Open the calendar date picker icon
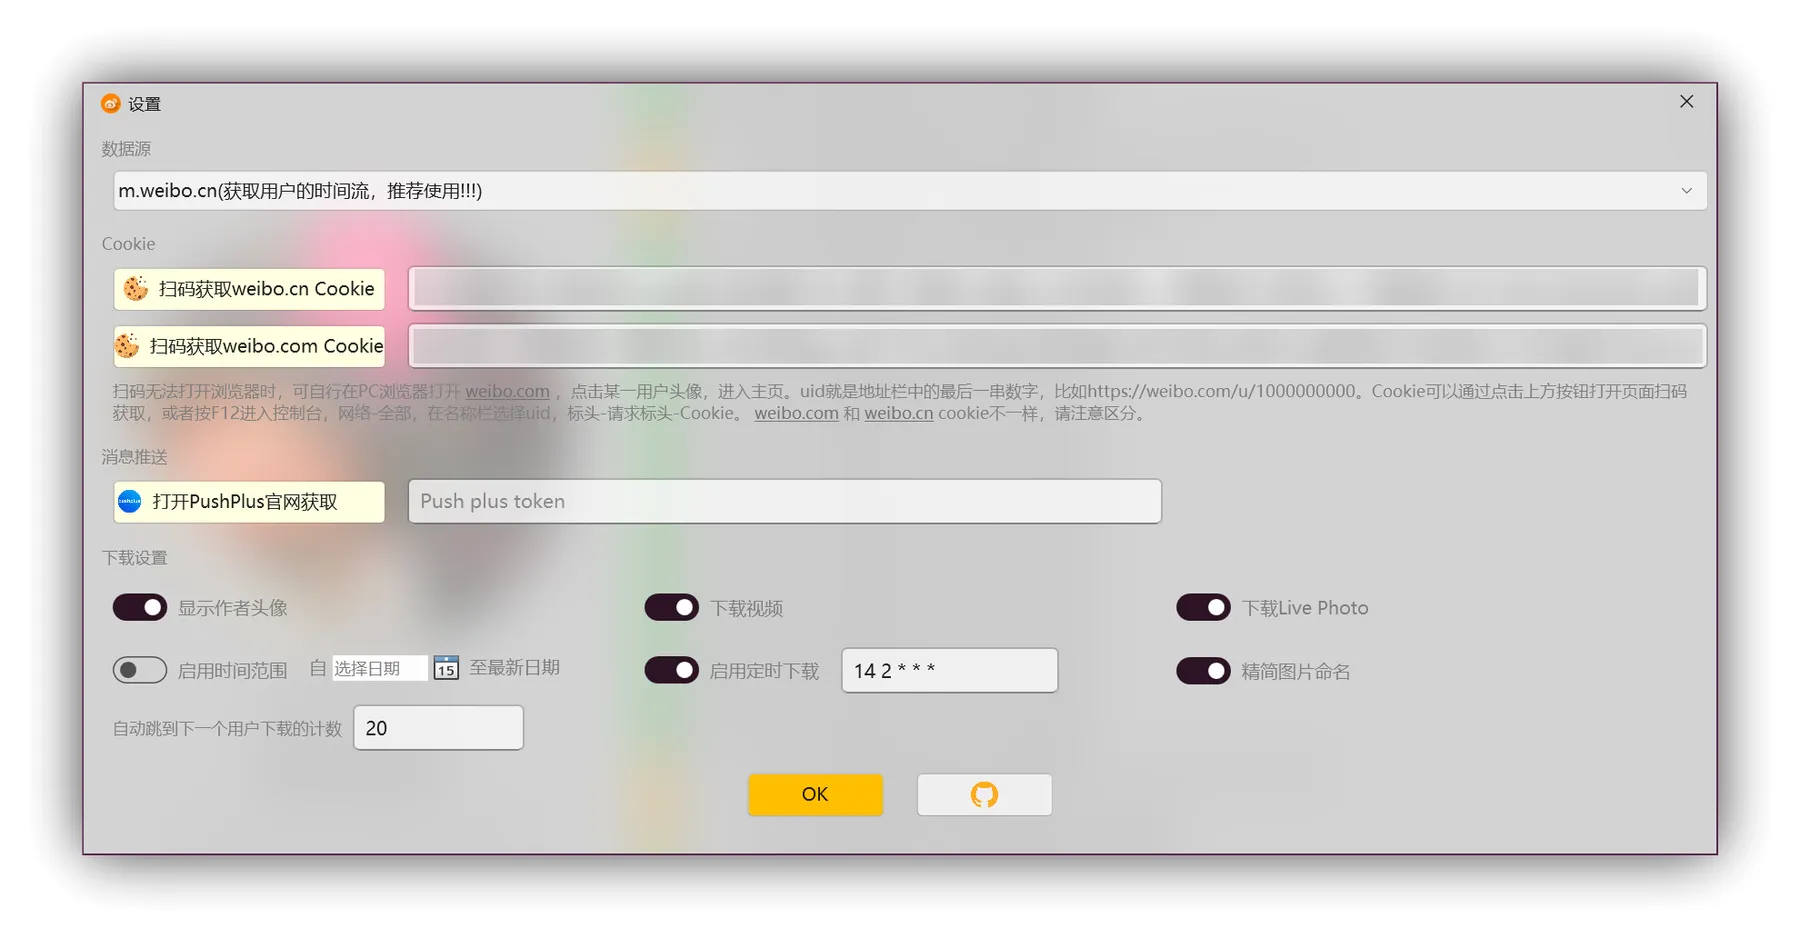Screen dimensions: 1800x937 pyautogui.click(x=446, y=669)
